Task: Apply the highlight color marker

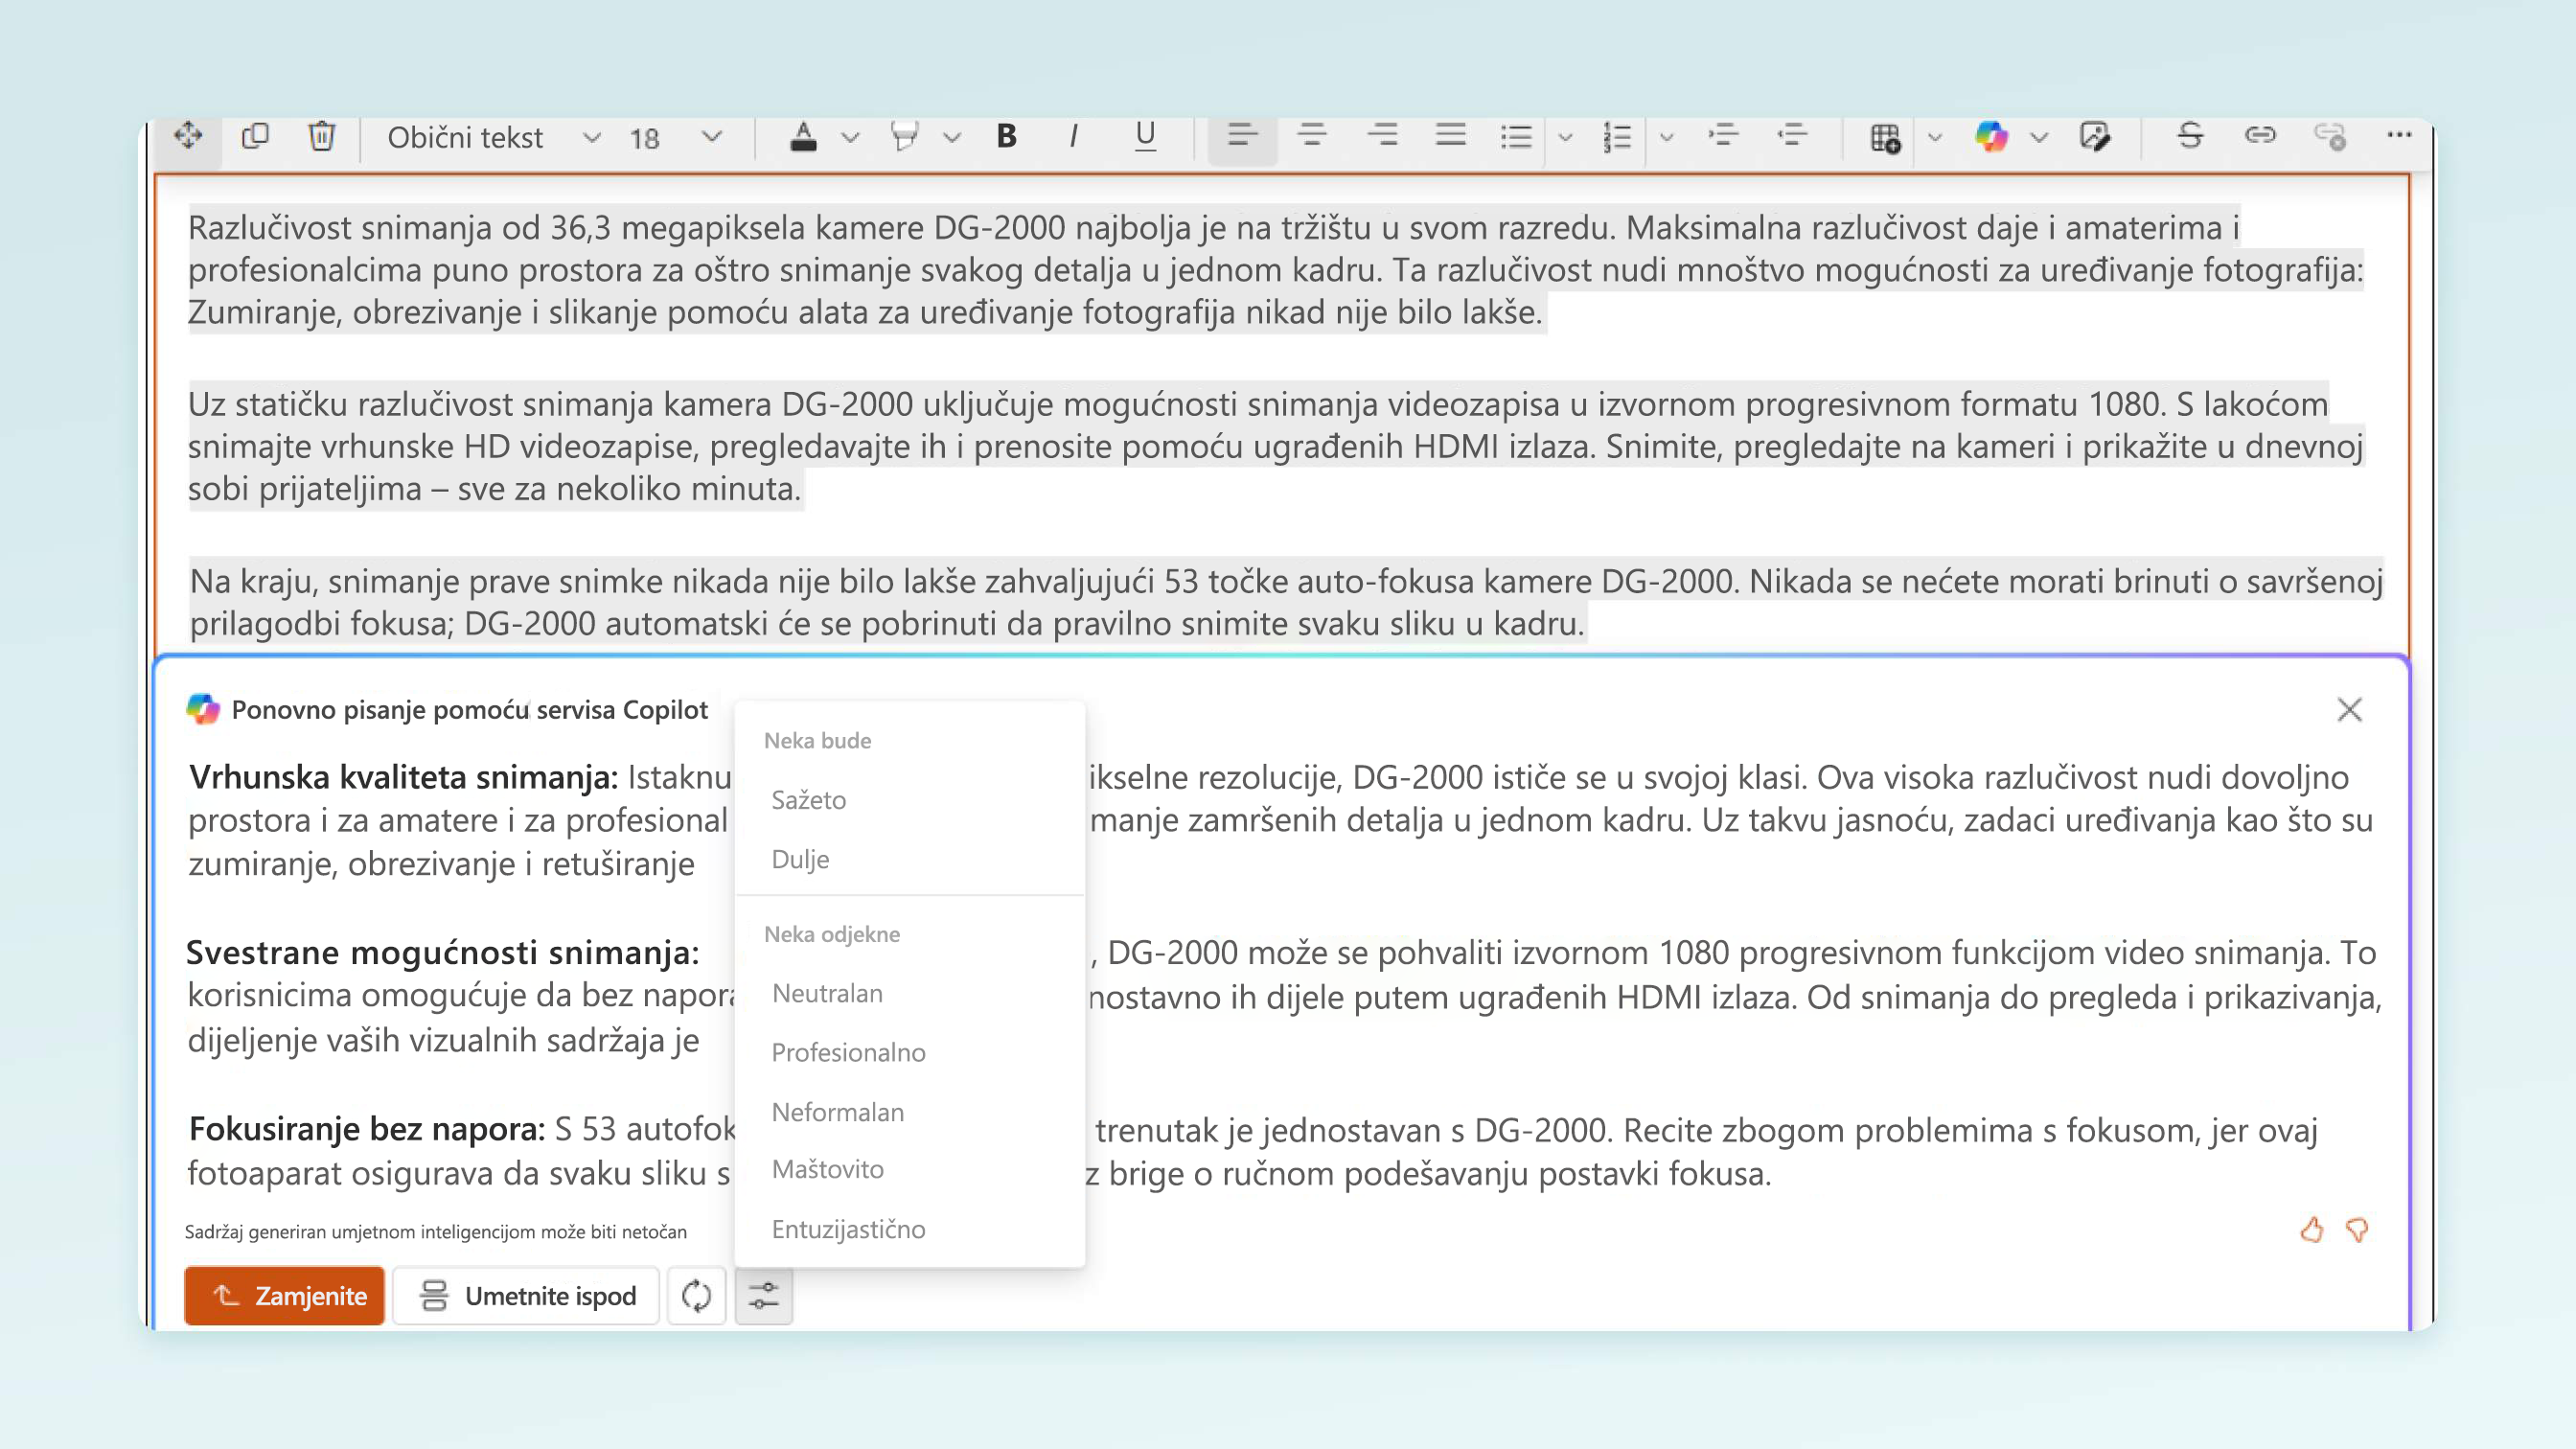Action: coord(904,136)
